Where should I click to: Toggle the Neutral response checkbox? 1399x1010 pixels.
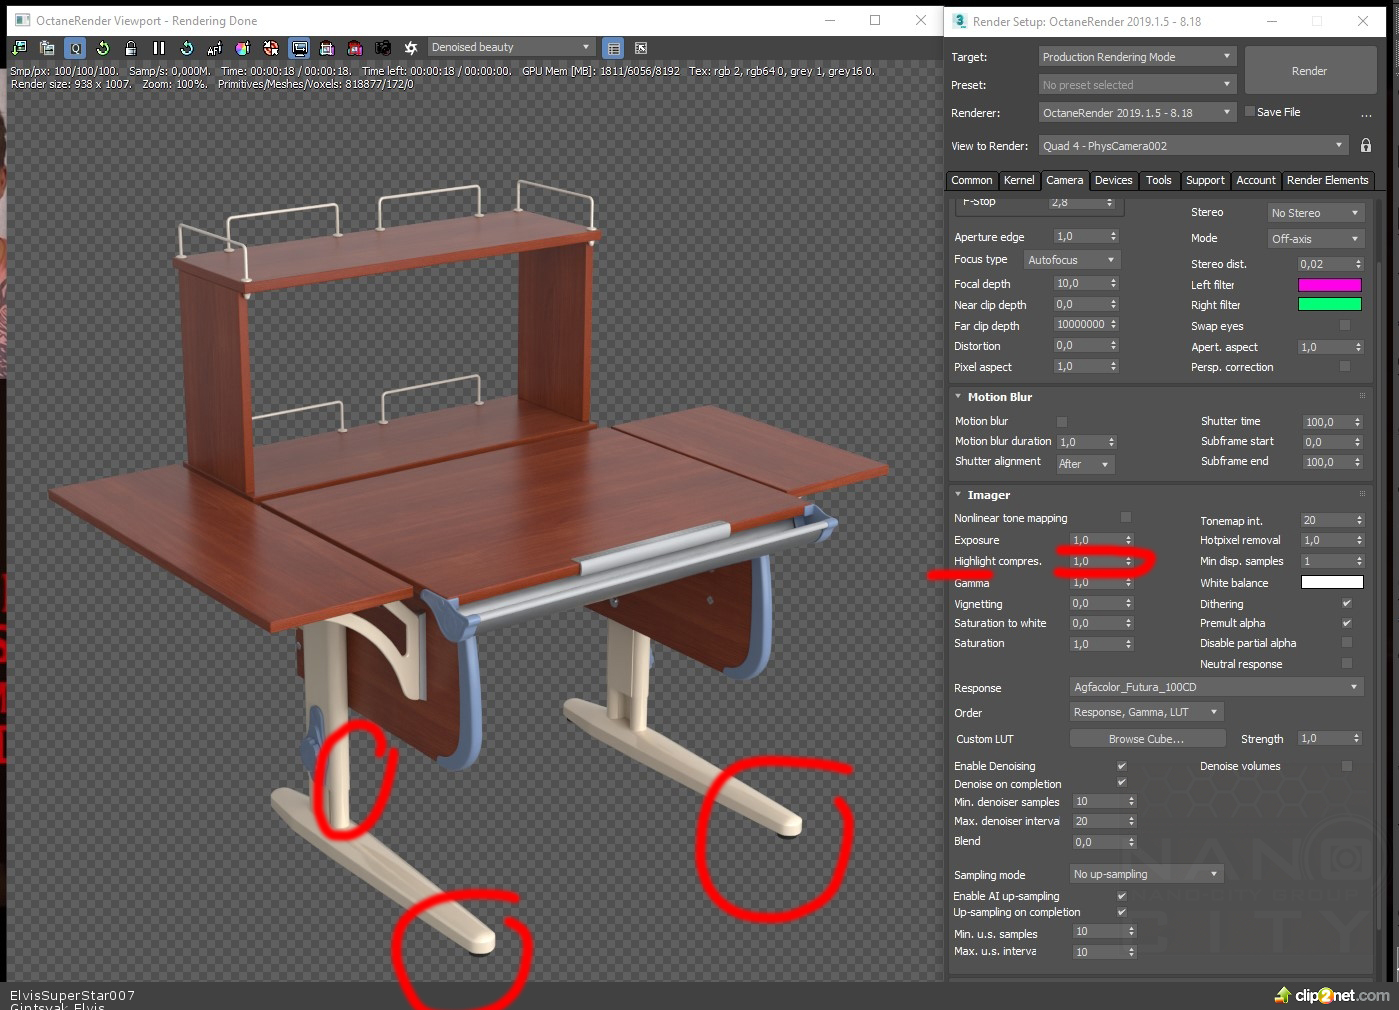(1347, 664)
